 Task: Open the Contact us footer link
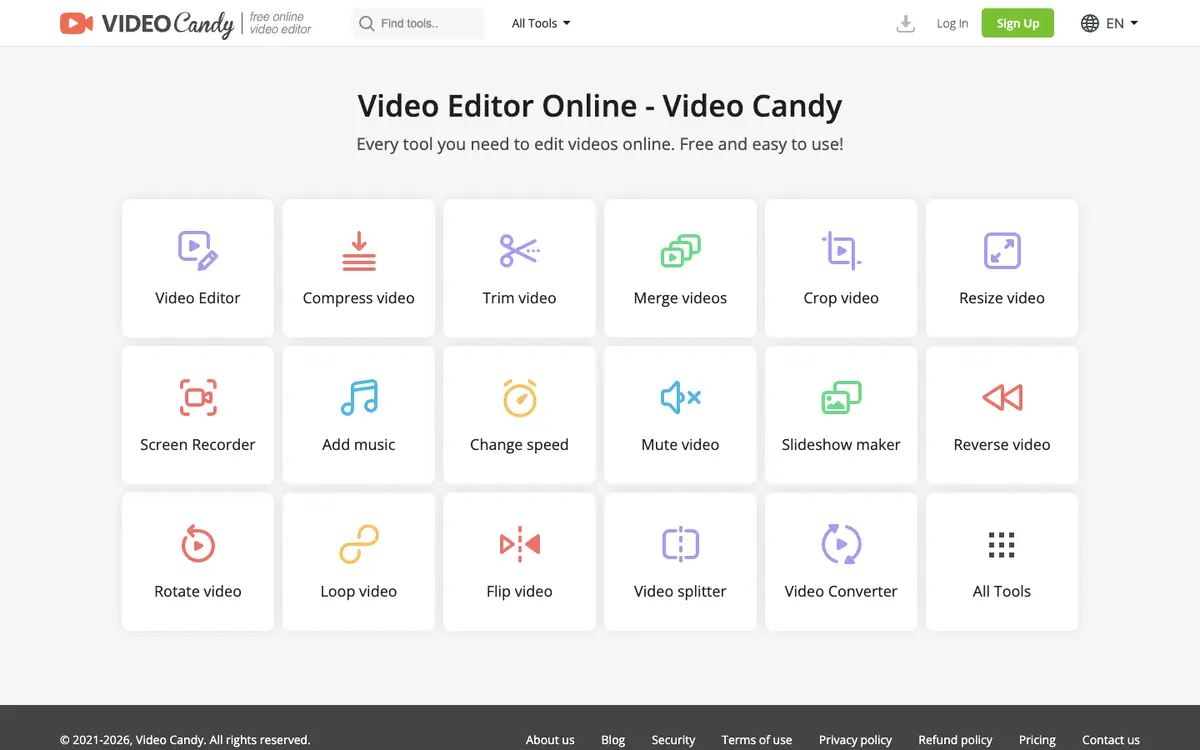[x=1111, y=740]
